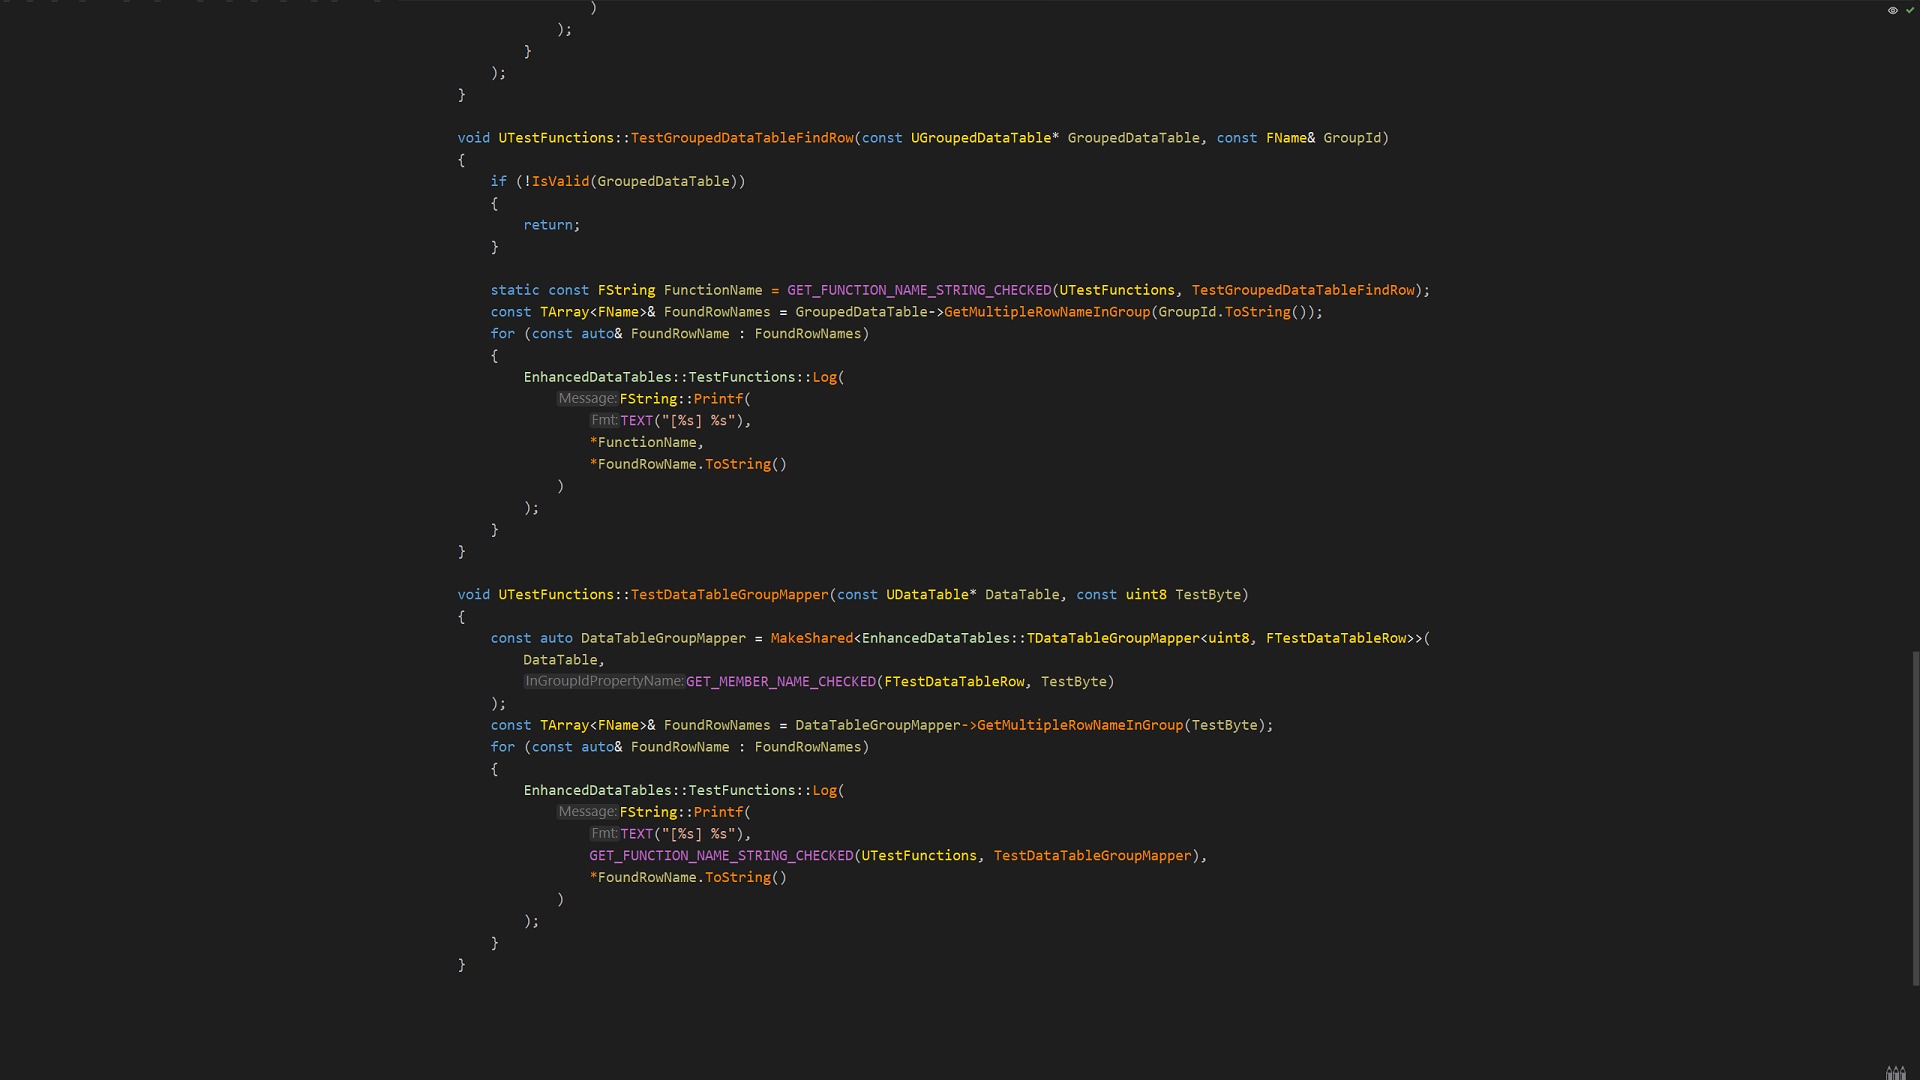Click FTestDataTableRow inside MakeShared template arguments
The image size is (1920, 1080).
pos(1335,638)
